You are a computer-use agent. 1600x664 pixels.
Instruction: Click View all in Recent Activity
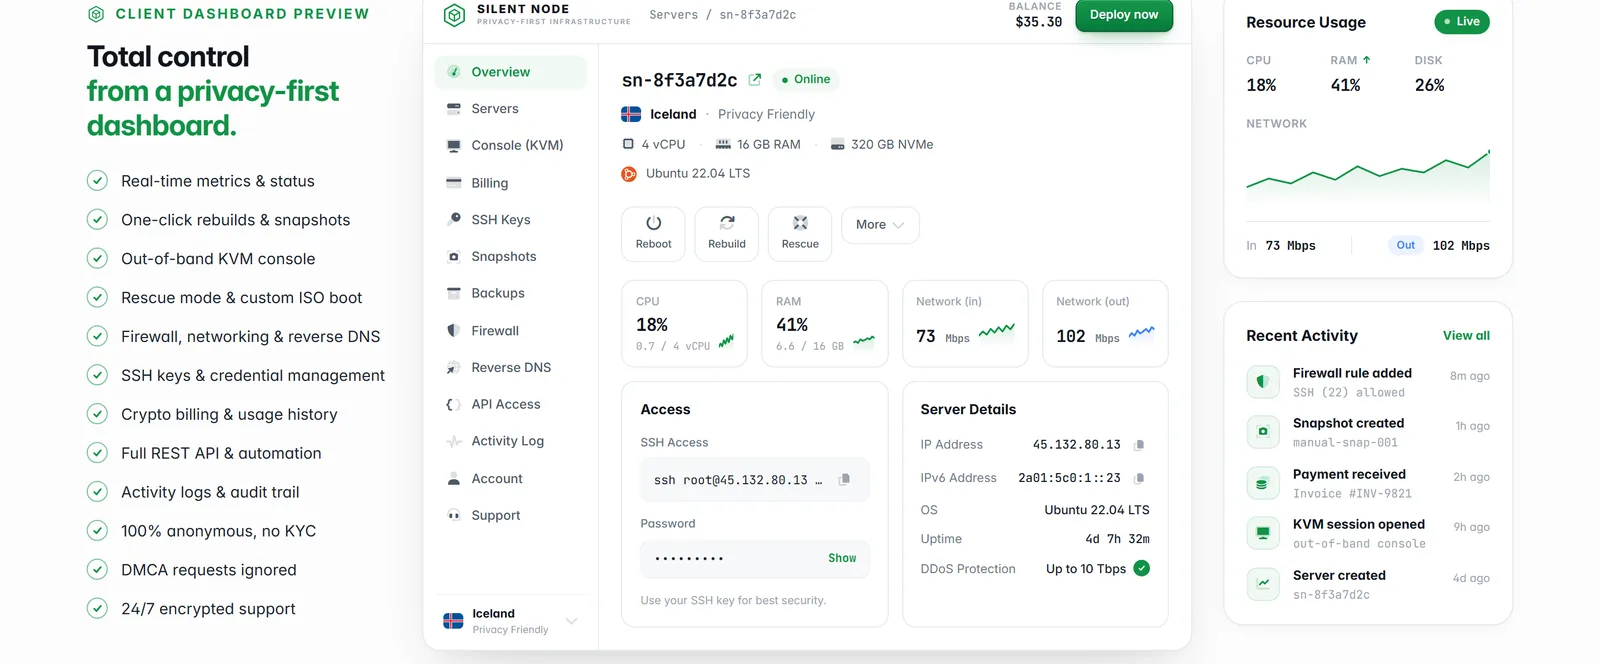click(x=1466, y=336)
